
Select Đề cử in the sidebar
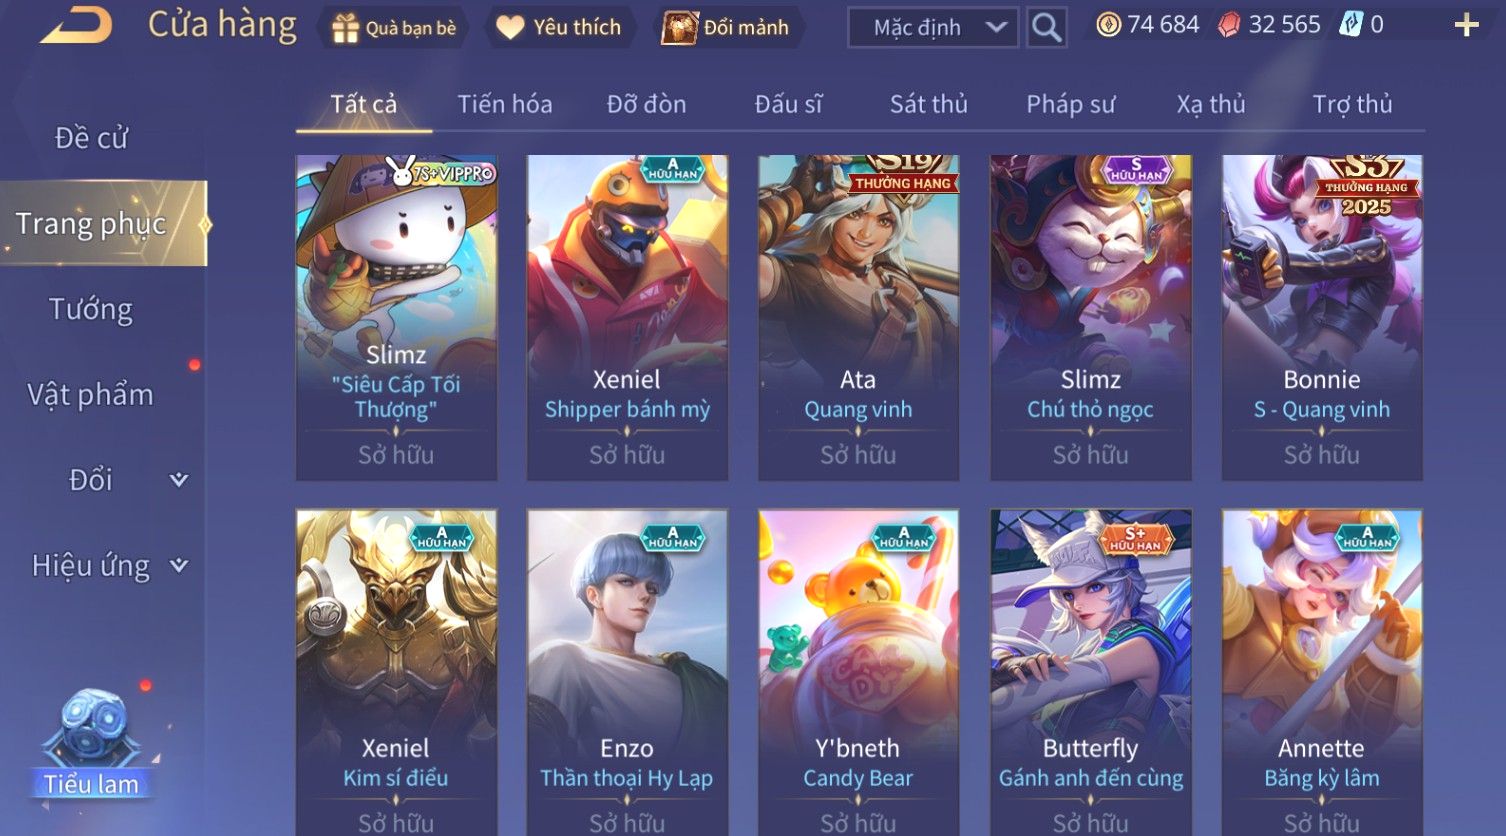click(x=91, y=138)
